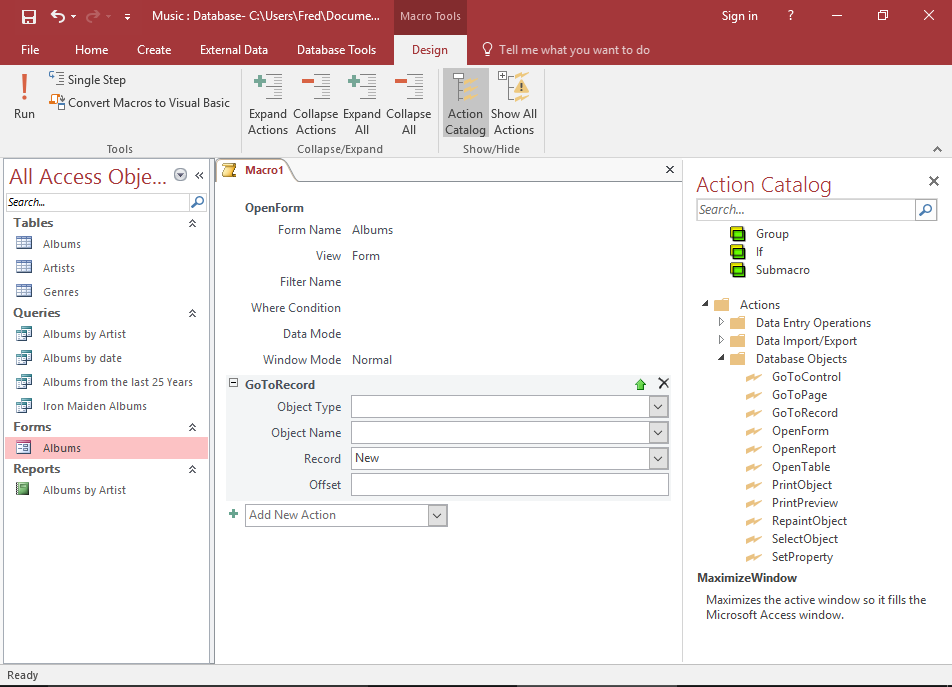Click the Collapse All icon
Image resolution: width=952 pixels, height=687 pixels.
tap(409, 104)
